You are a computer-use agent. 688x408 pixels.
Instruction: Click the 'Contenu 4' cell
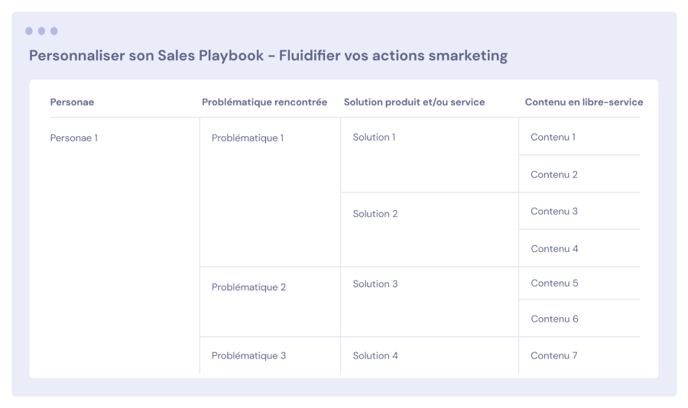(x=554, y=249)
